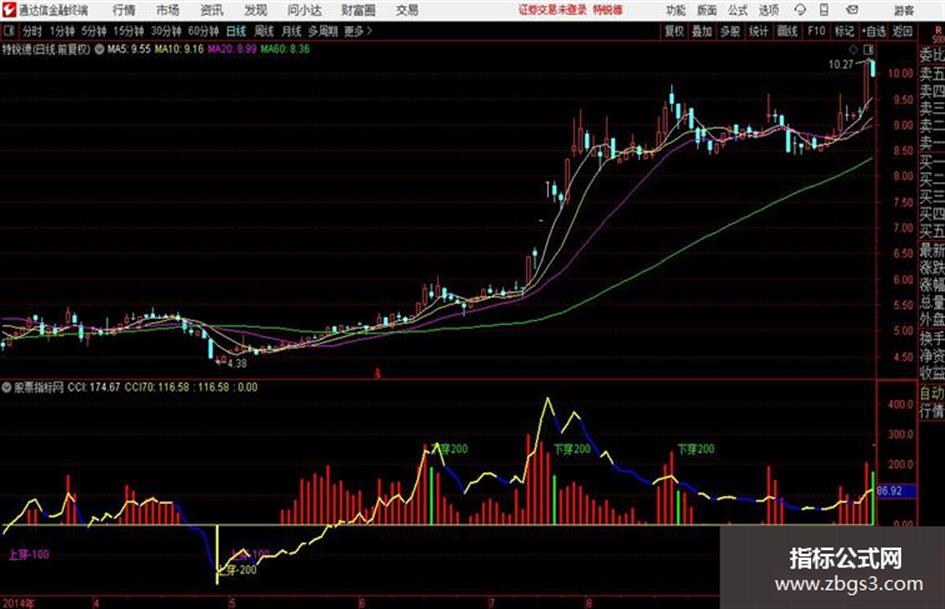Screen dimensions: 945x609
Task: Click the 最新 row in quote panel
Action: (x=932, y=249)
